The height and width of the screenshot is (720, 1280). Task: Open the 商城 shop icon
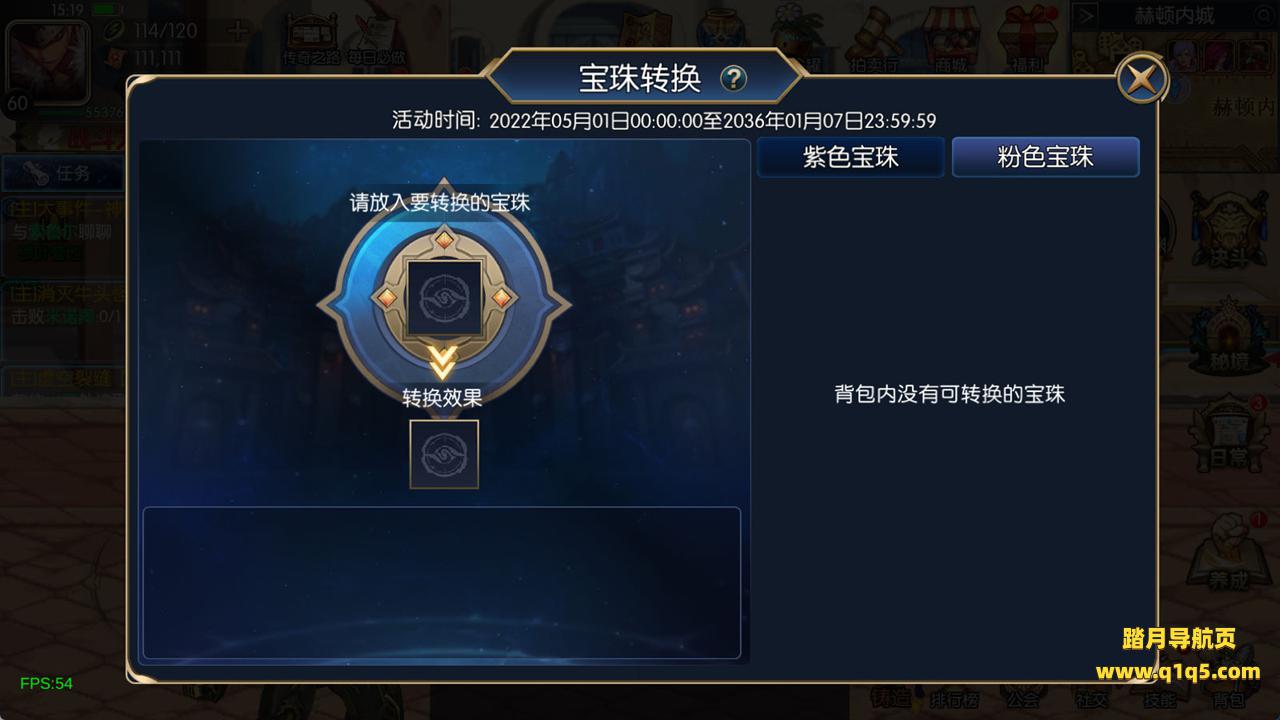[951, 38]
